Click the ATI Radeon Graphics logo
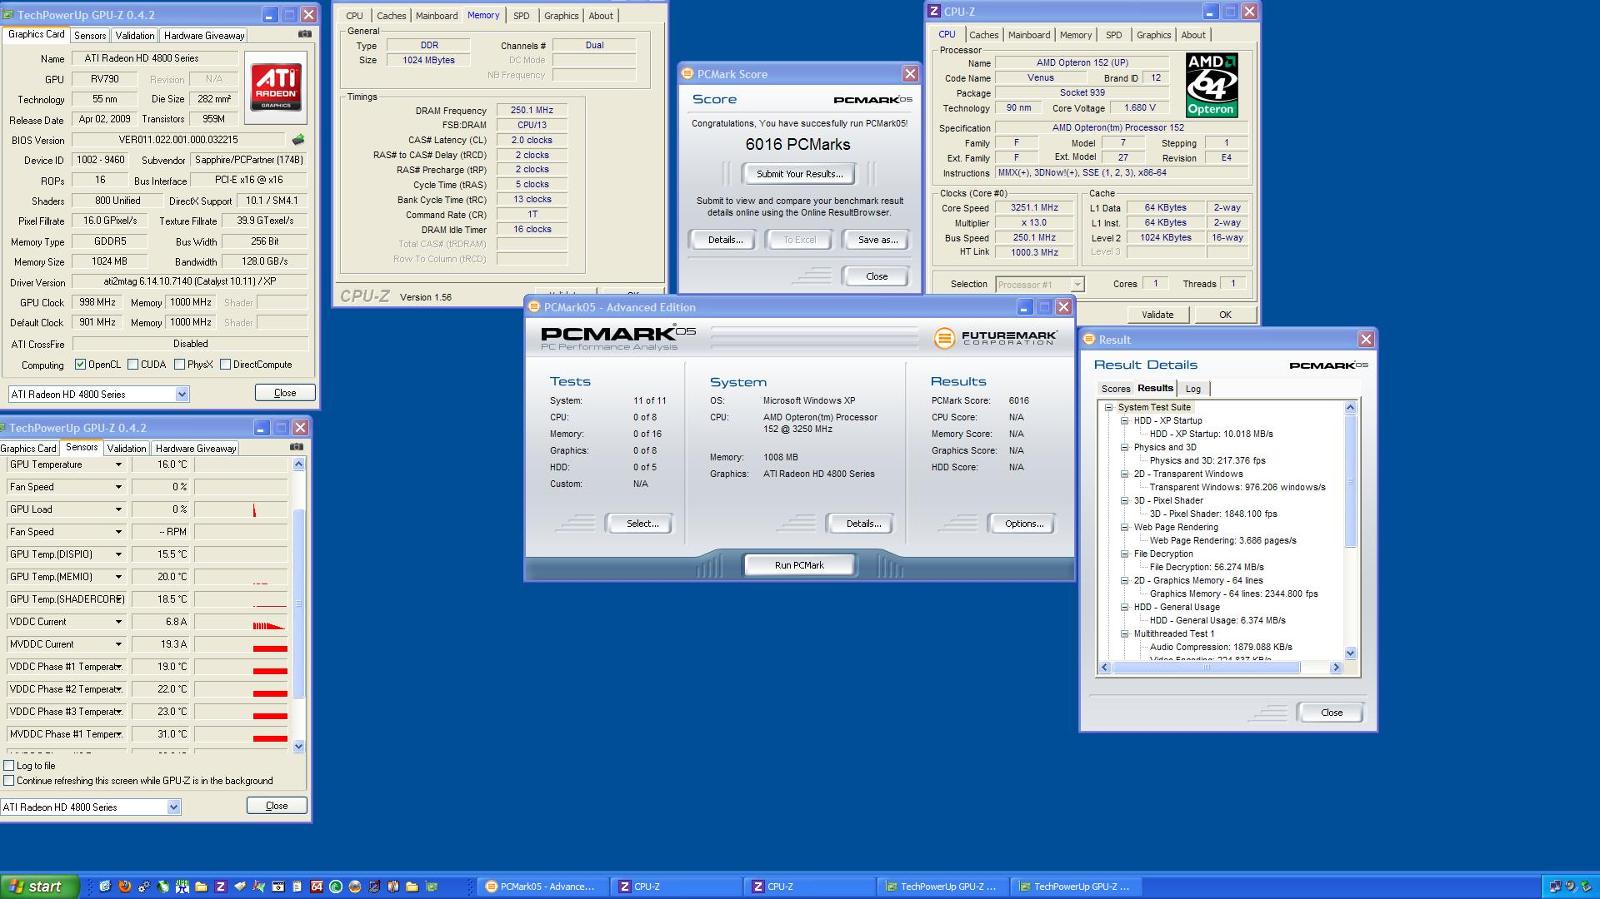 275,88
